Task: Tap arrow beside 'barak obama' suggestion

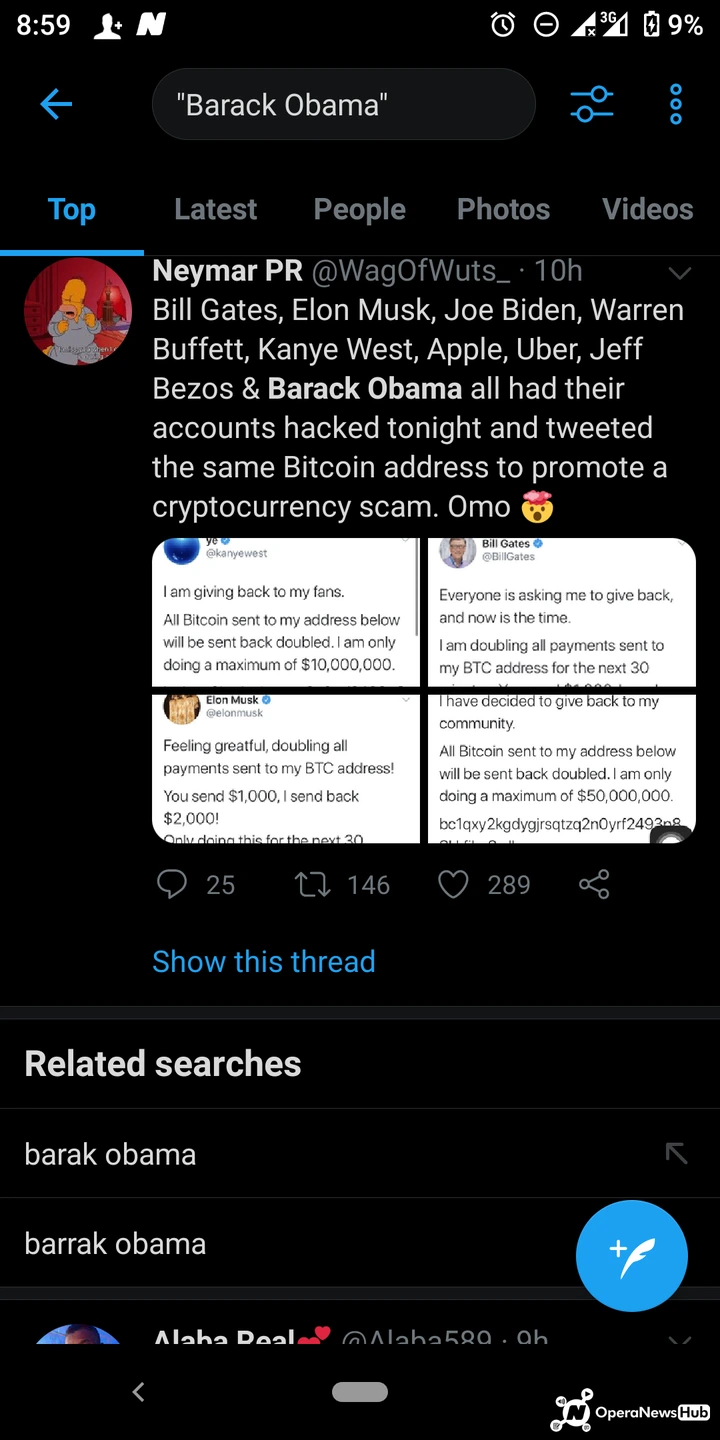Action: coord(676,1154)
